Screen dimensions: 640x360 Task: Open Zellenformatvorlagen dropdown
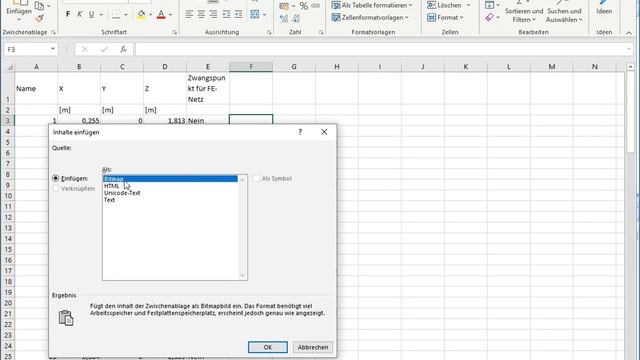tap(370, 18)
